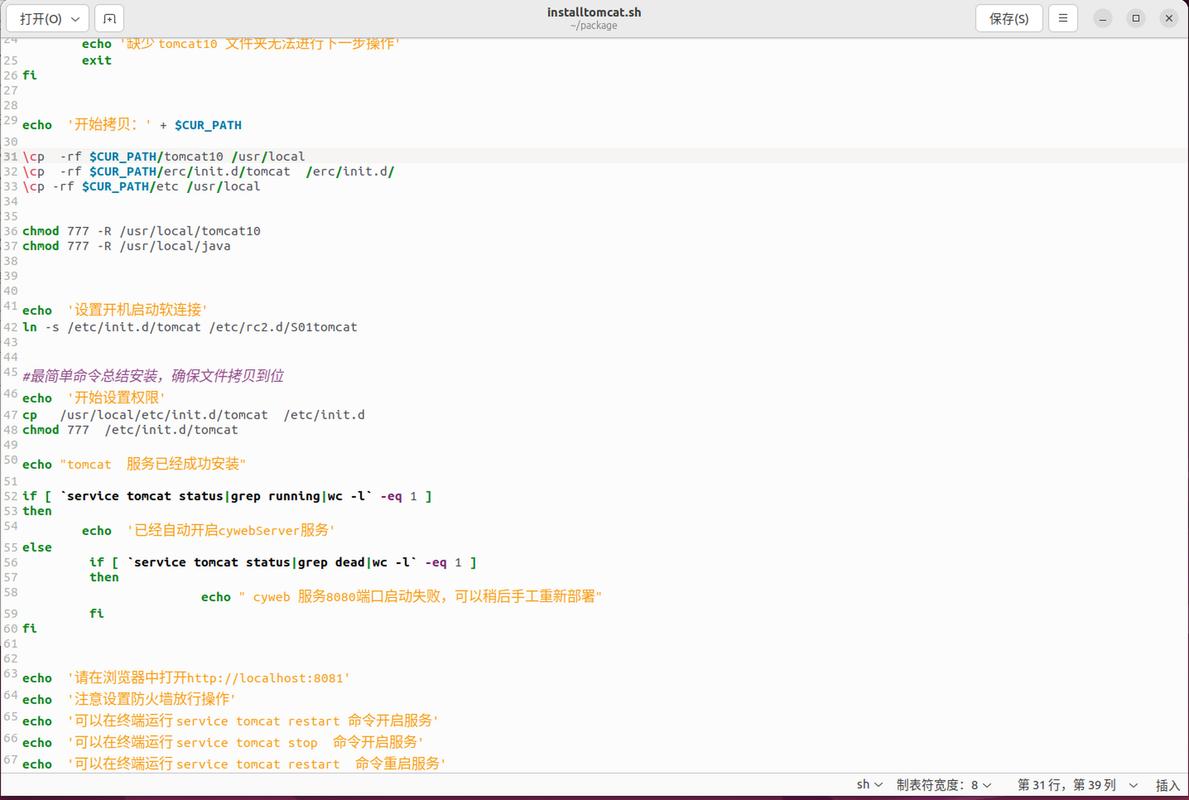
Task: Toggle 插入 insert mode indicator
Action: point(1168,785)
